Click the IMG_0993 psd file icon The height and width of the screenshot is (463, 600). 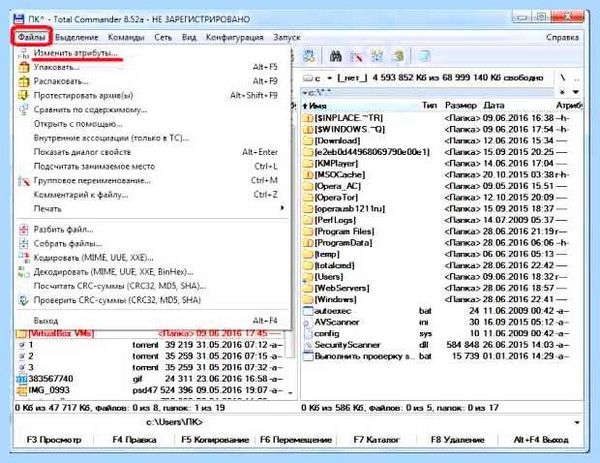(x=21, y=390)
